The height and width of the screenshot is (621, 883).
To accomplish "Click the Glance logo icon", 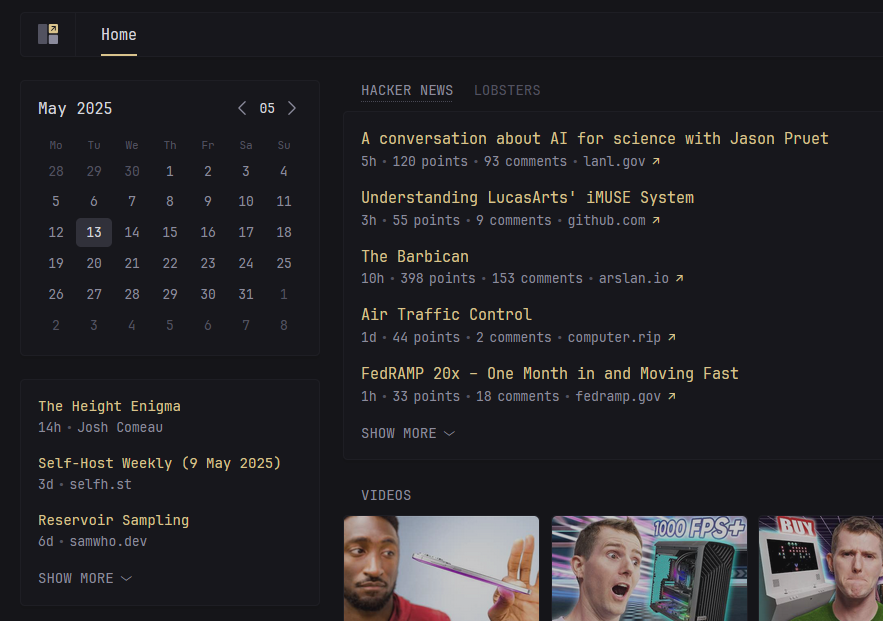I will (x=48, y=34).
